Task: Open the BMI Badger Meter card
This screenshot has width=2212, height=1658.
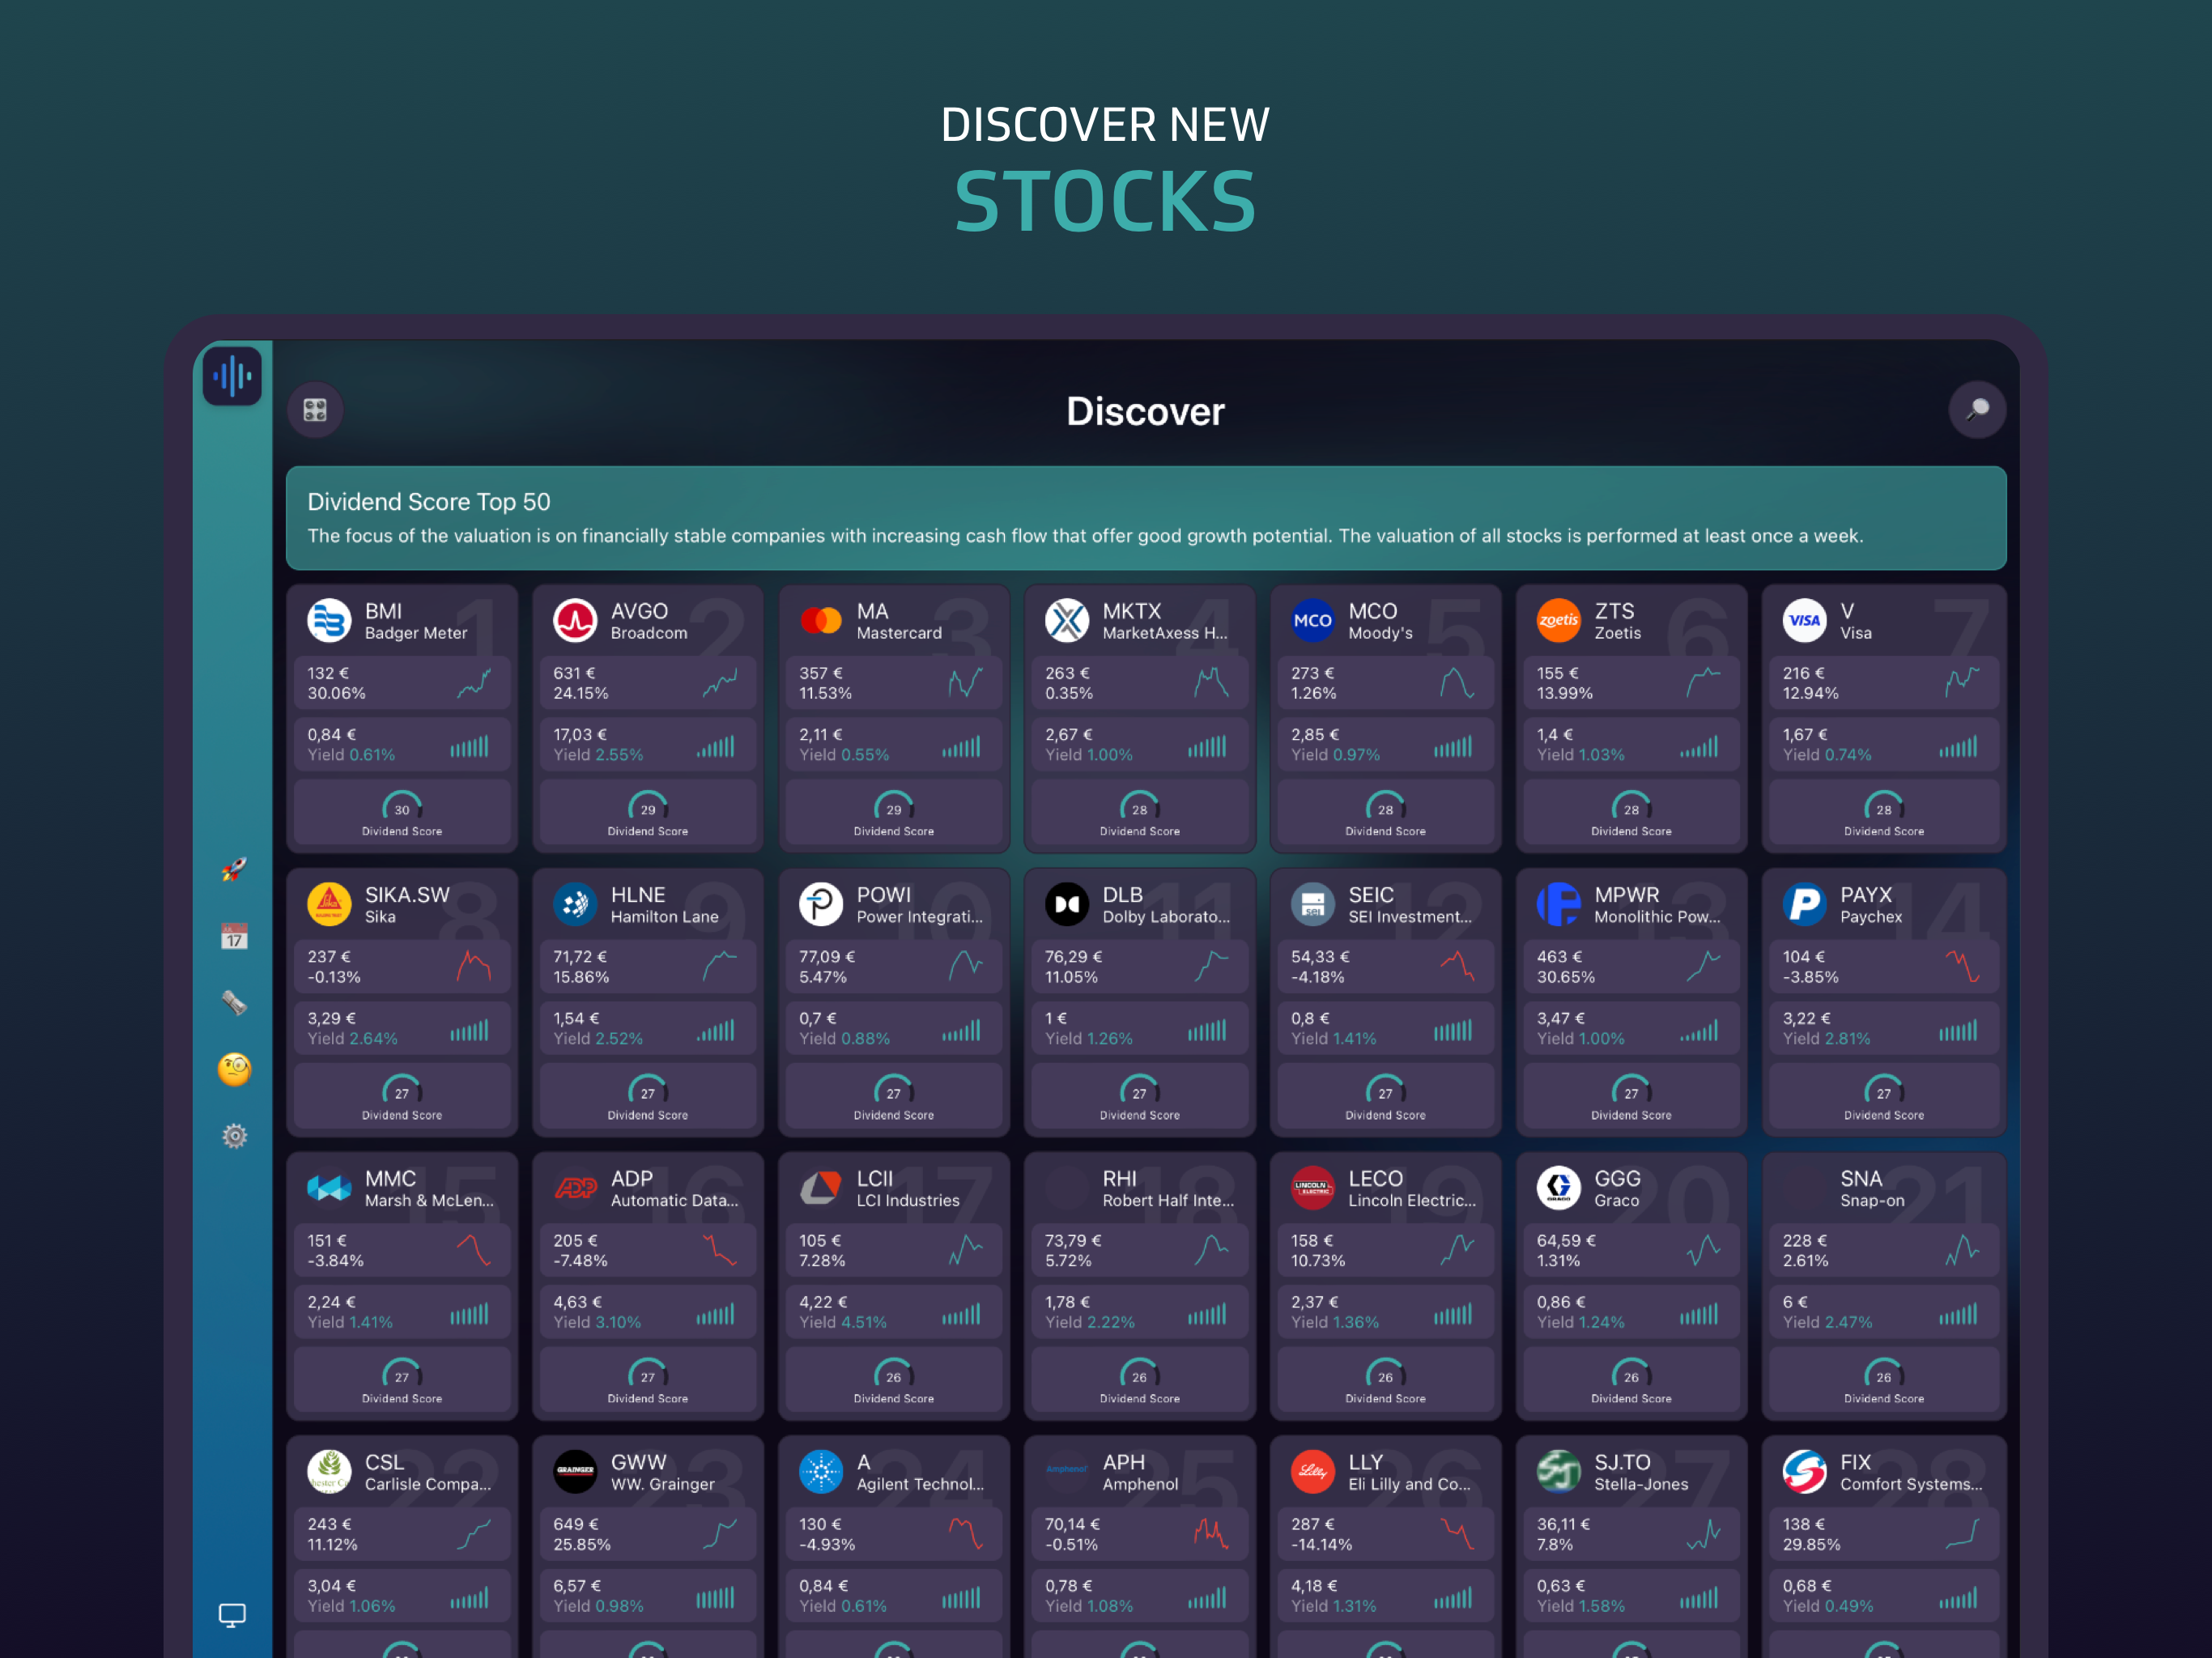Action: 401,718
